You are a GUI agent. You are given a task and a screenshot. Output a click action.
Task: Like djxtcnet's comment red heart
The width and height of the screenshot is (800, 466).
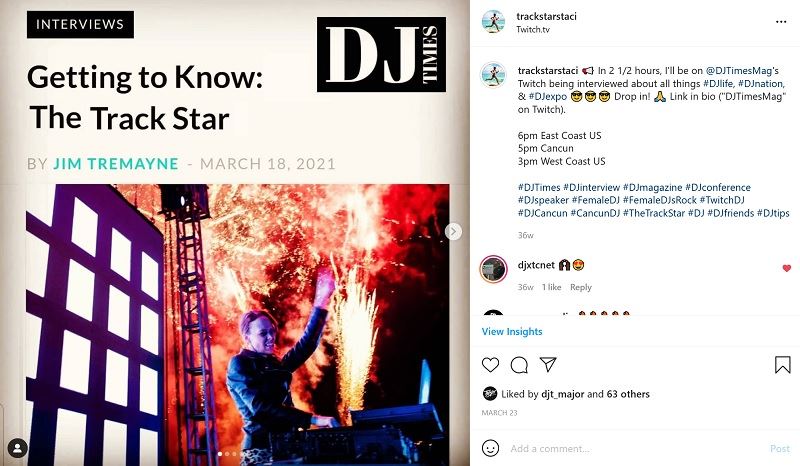coord(786,268)
